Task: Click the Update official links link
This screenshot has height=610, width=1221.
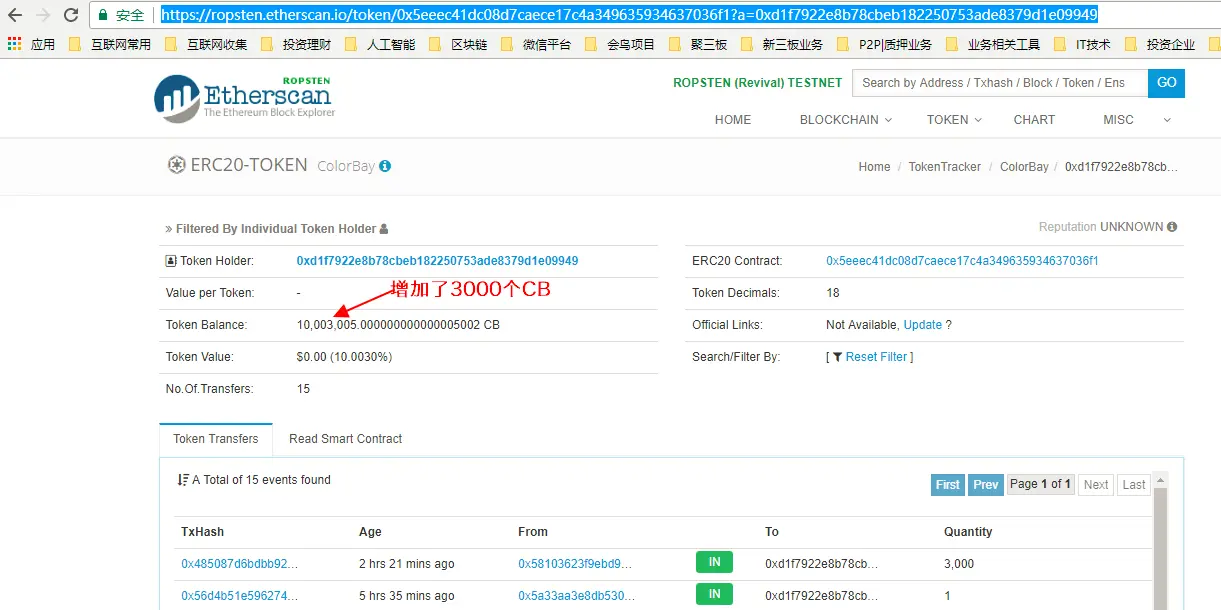Action: [923, 325]
